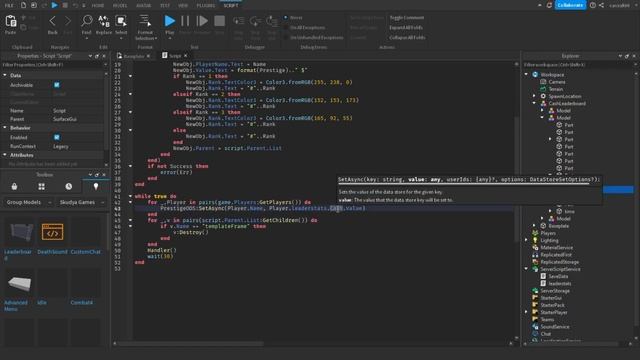Open Toolbox Marketplace grid tab
The image size is (640, 360).
[42, 187]
